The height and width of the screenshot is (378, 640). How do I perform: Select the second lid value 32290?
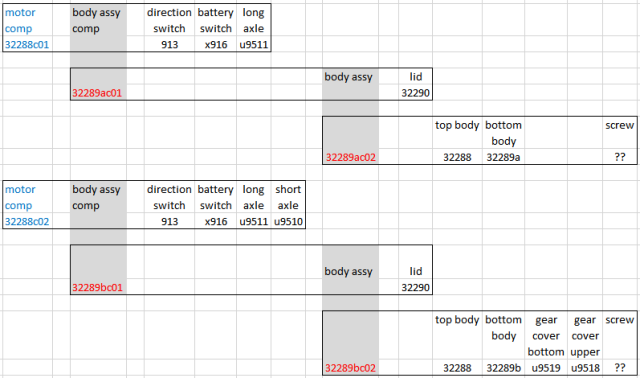pos(416,287)
